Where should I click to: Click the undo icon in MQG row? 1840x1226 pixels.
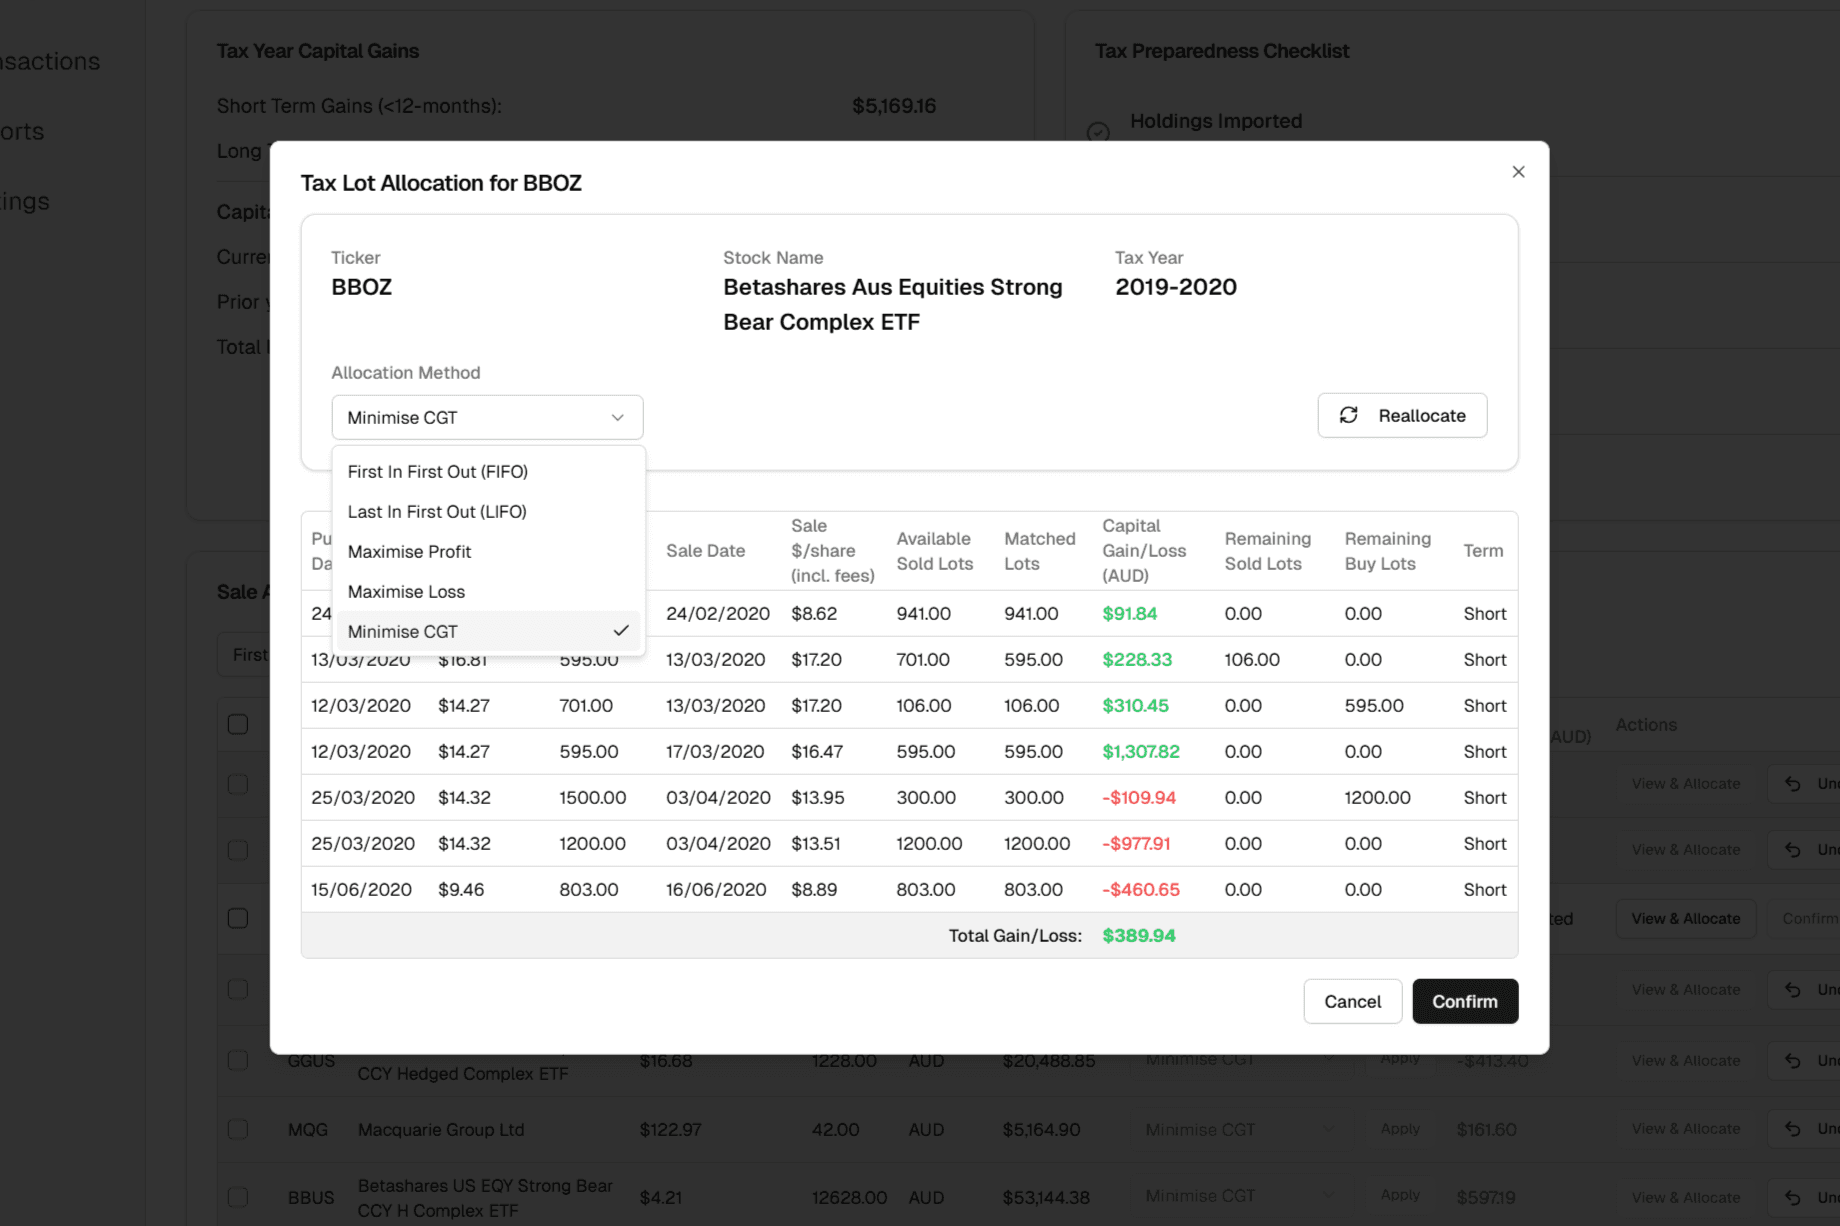pyautogui.click(x=1793, y=1129)
